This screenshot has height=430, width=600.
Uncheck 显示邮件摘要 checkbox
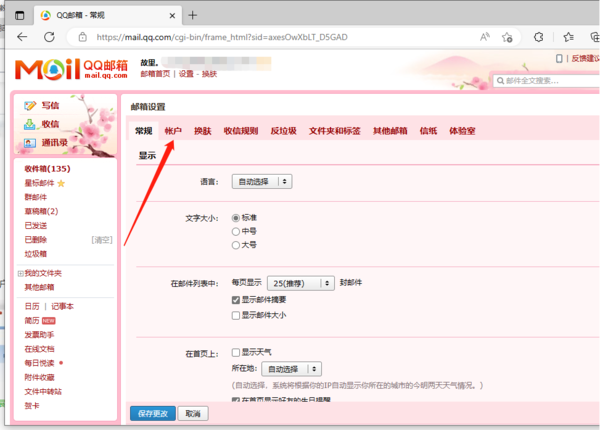click(236, 300)
